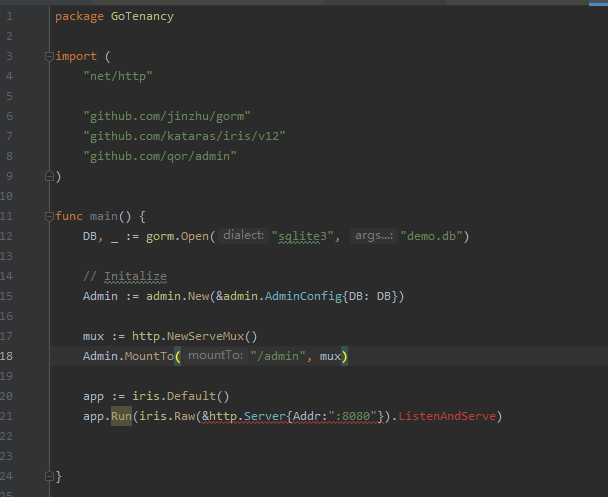
Task: Click the dialect parameter hint
Action: click(244, 235)
